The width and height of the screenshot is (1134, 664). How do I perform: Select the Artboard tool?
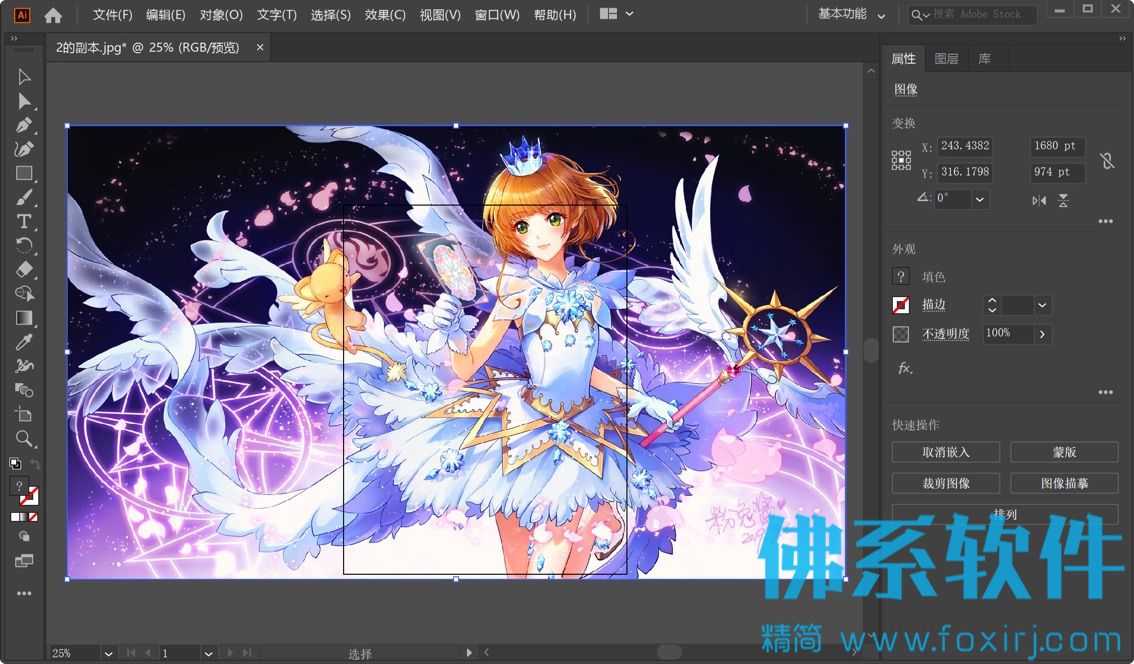(24, 414)
